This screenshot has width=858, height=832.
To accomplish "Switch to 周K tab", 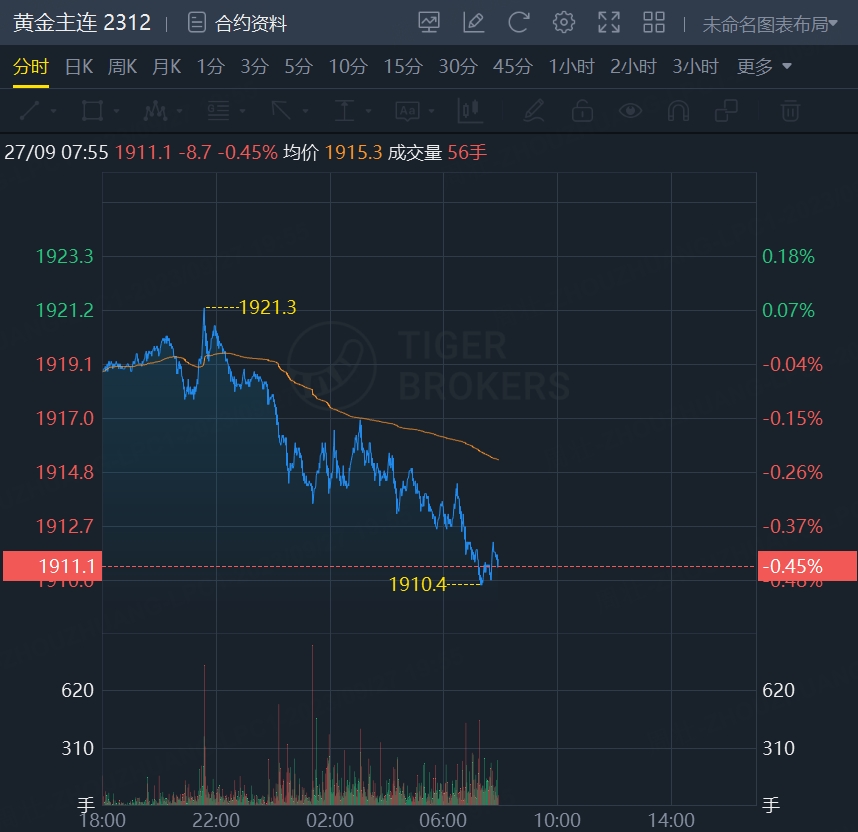I will coord(122,67).
